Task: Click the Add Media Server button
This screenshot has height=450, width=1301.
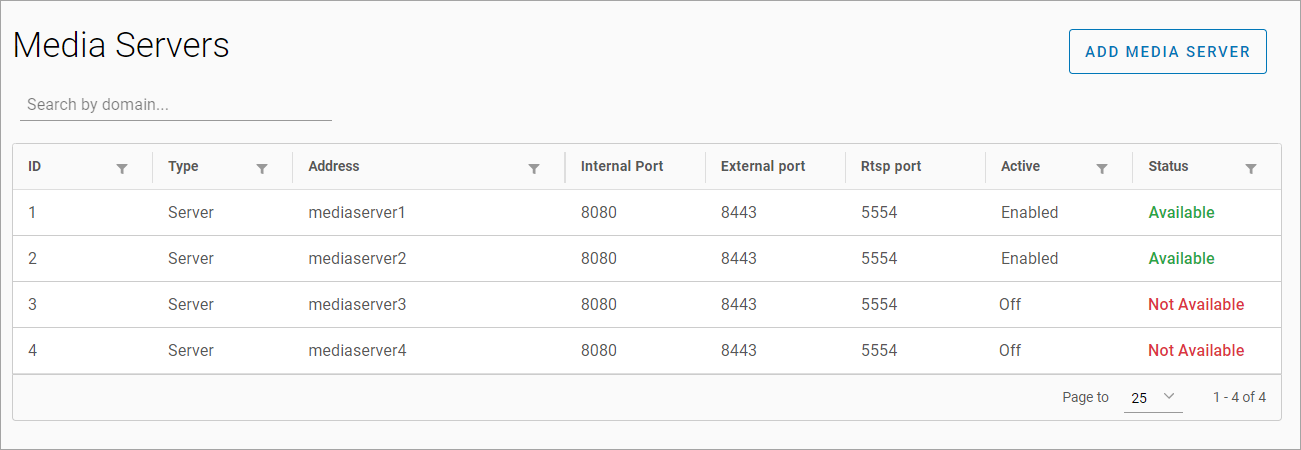Action: point(1167,52)
